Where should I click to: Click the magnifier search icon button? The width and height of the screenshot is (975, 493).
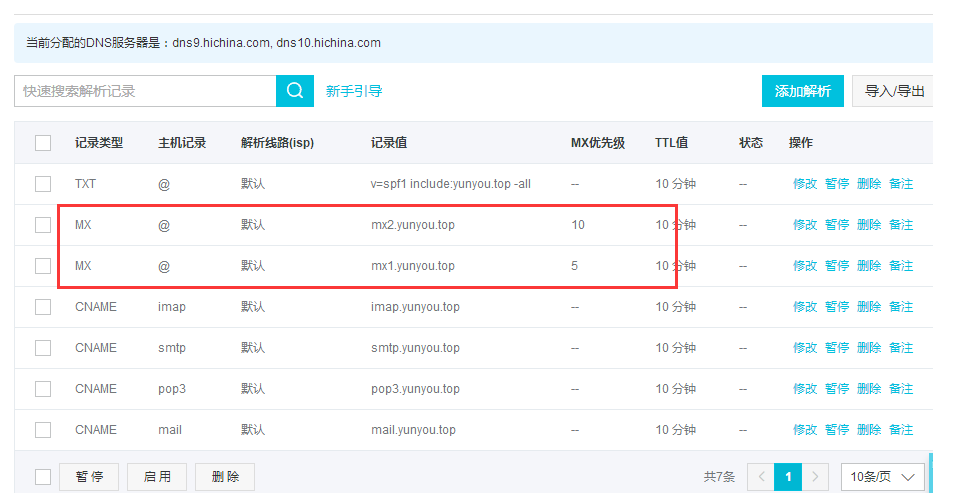pos(294,91)
